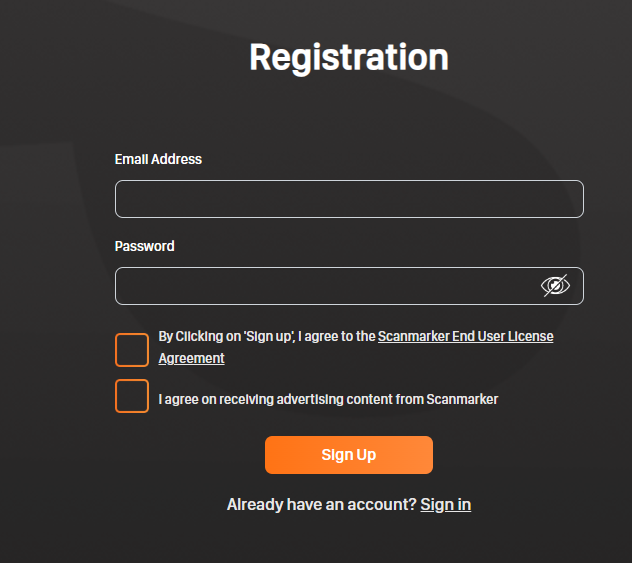The width and height of the screenshot is (632, 563).
Task: Click the 'I agree on receiving advertising' label
Action: click(328, 399)
